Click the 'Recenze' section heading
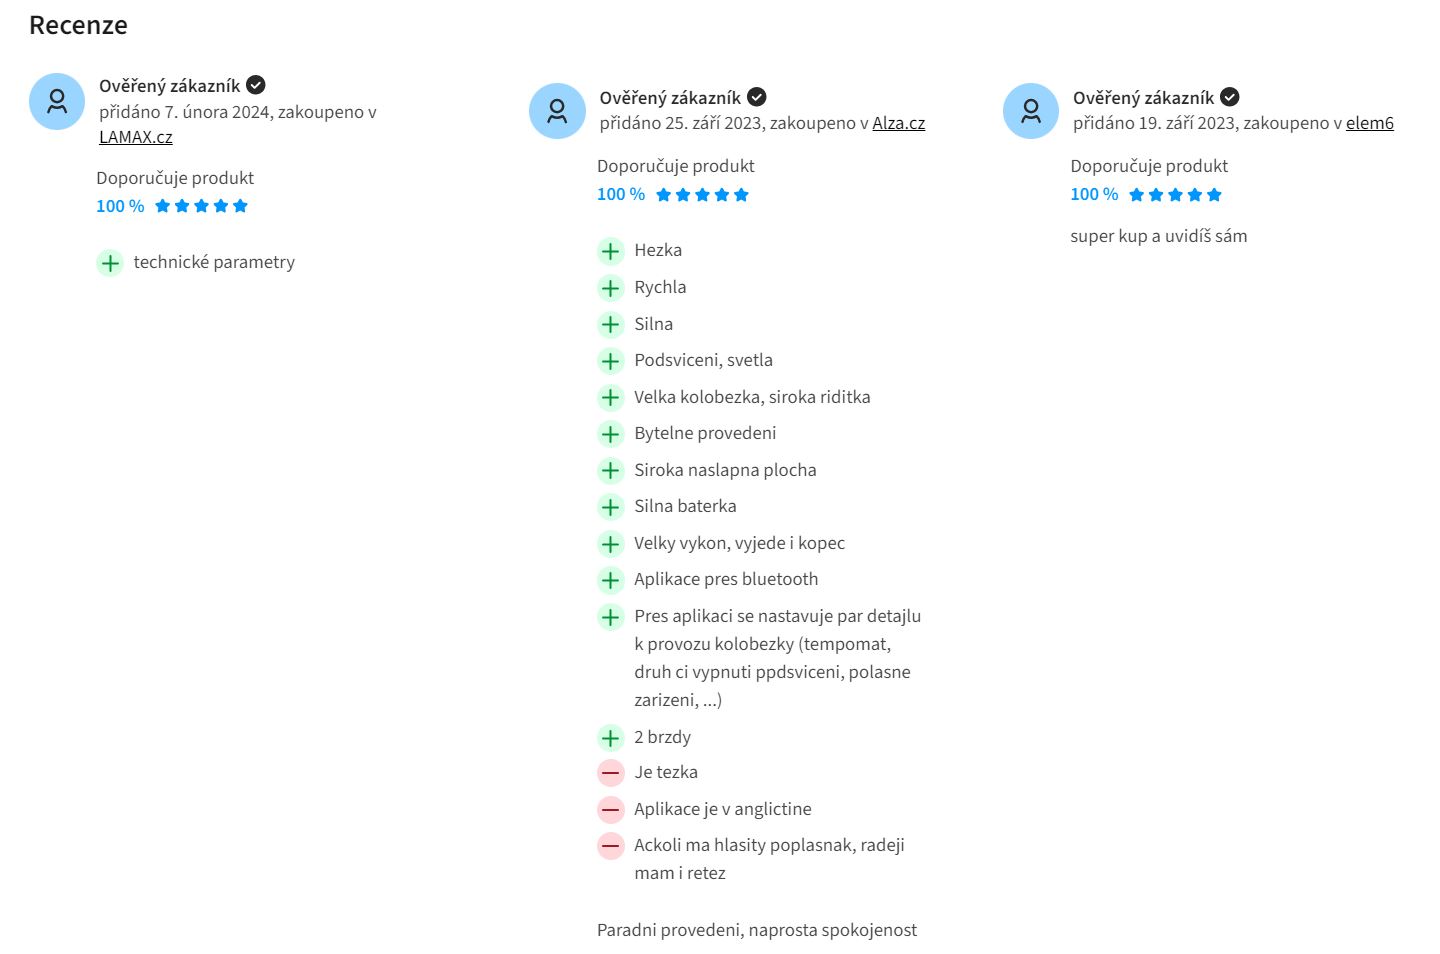1440x954 pixels. (x=78, y=25)
